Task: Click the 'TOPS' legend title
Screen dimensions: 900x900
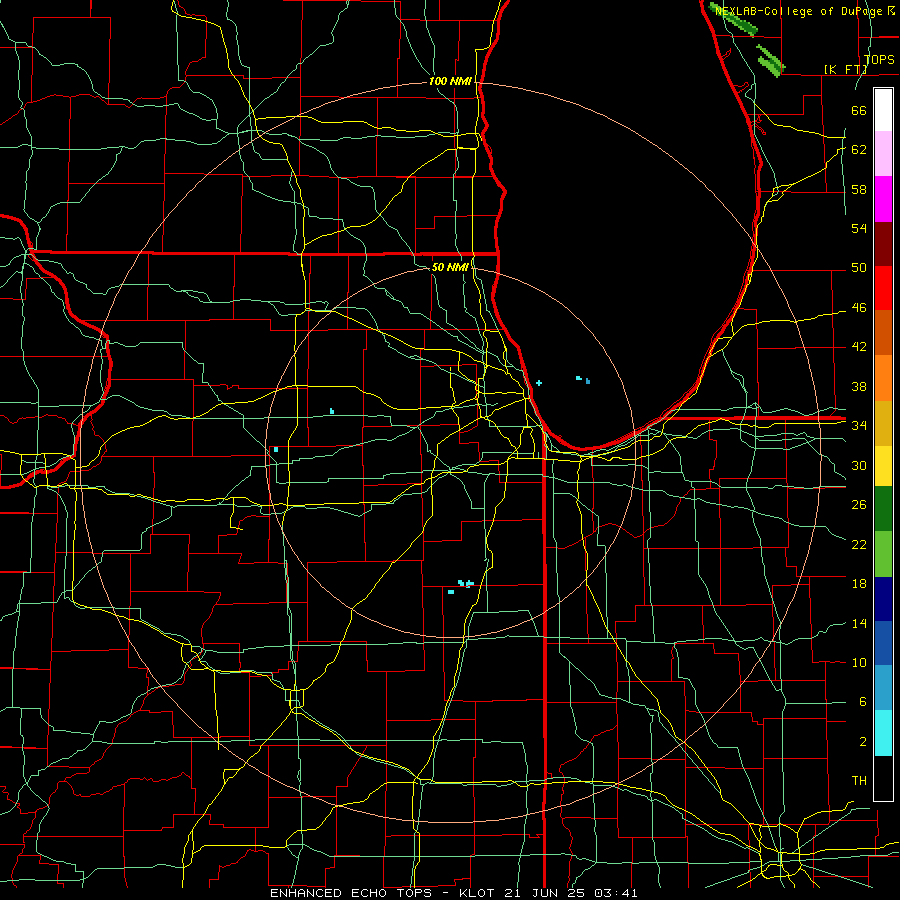Action: click(x=879, y=59)
